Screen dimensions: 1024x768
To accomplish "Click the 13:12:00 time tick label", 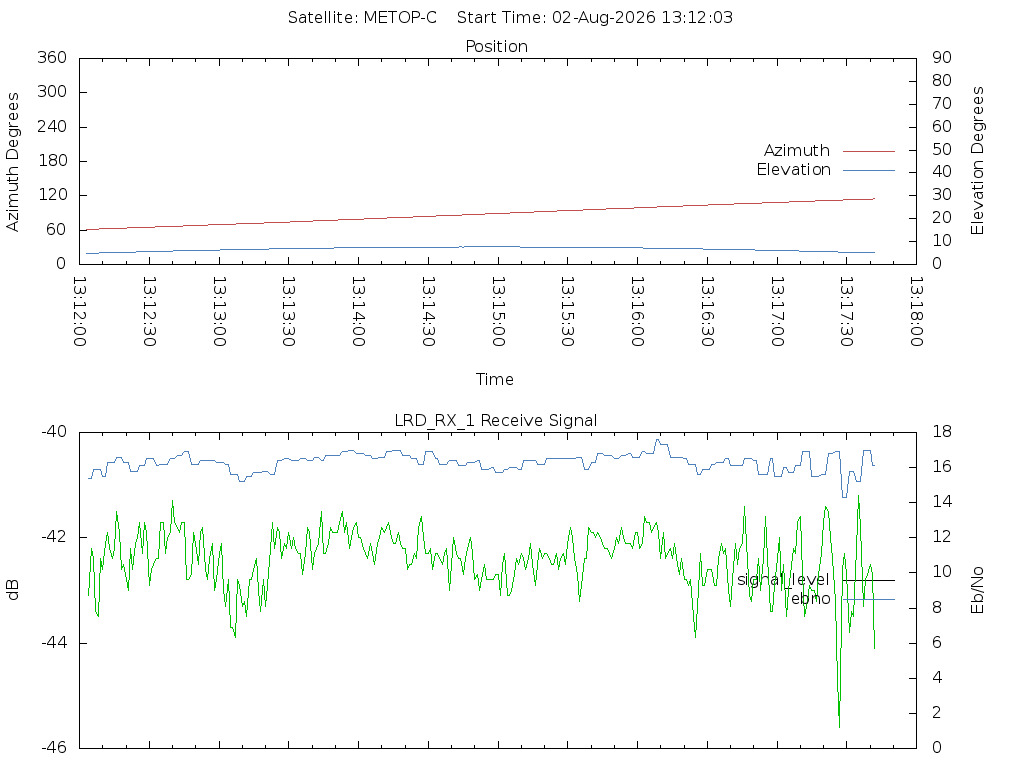I will click(80, 312).
